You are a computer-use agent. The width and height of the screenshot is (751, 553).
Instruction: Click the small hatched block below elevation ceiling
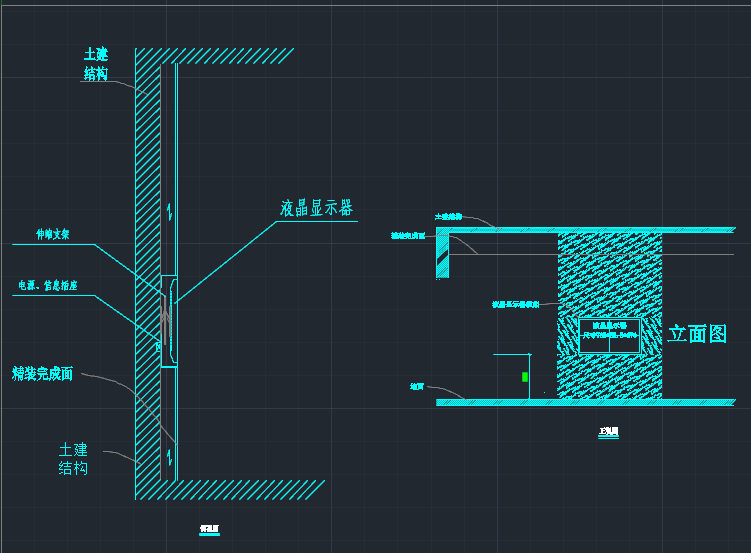point(443,256)
